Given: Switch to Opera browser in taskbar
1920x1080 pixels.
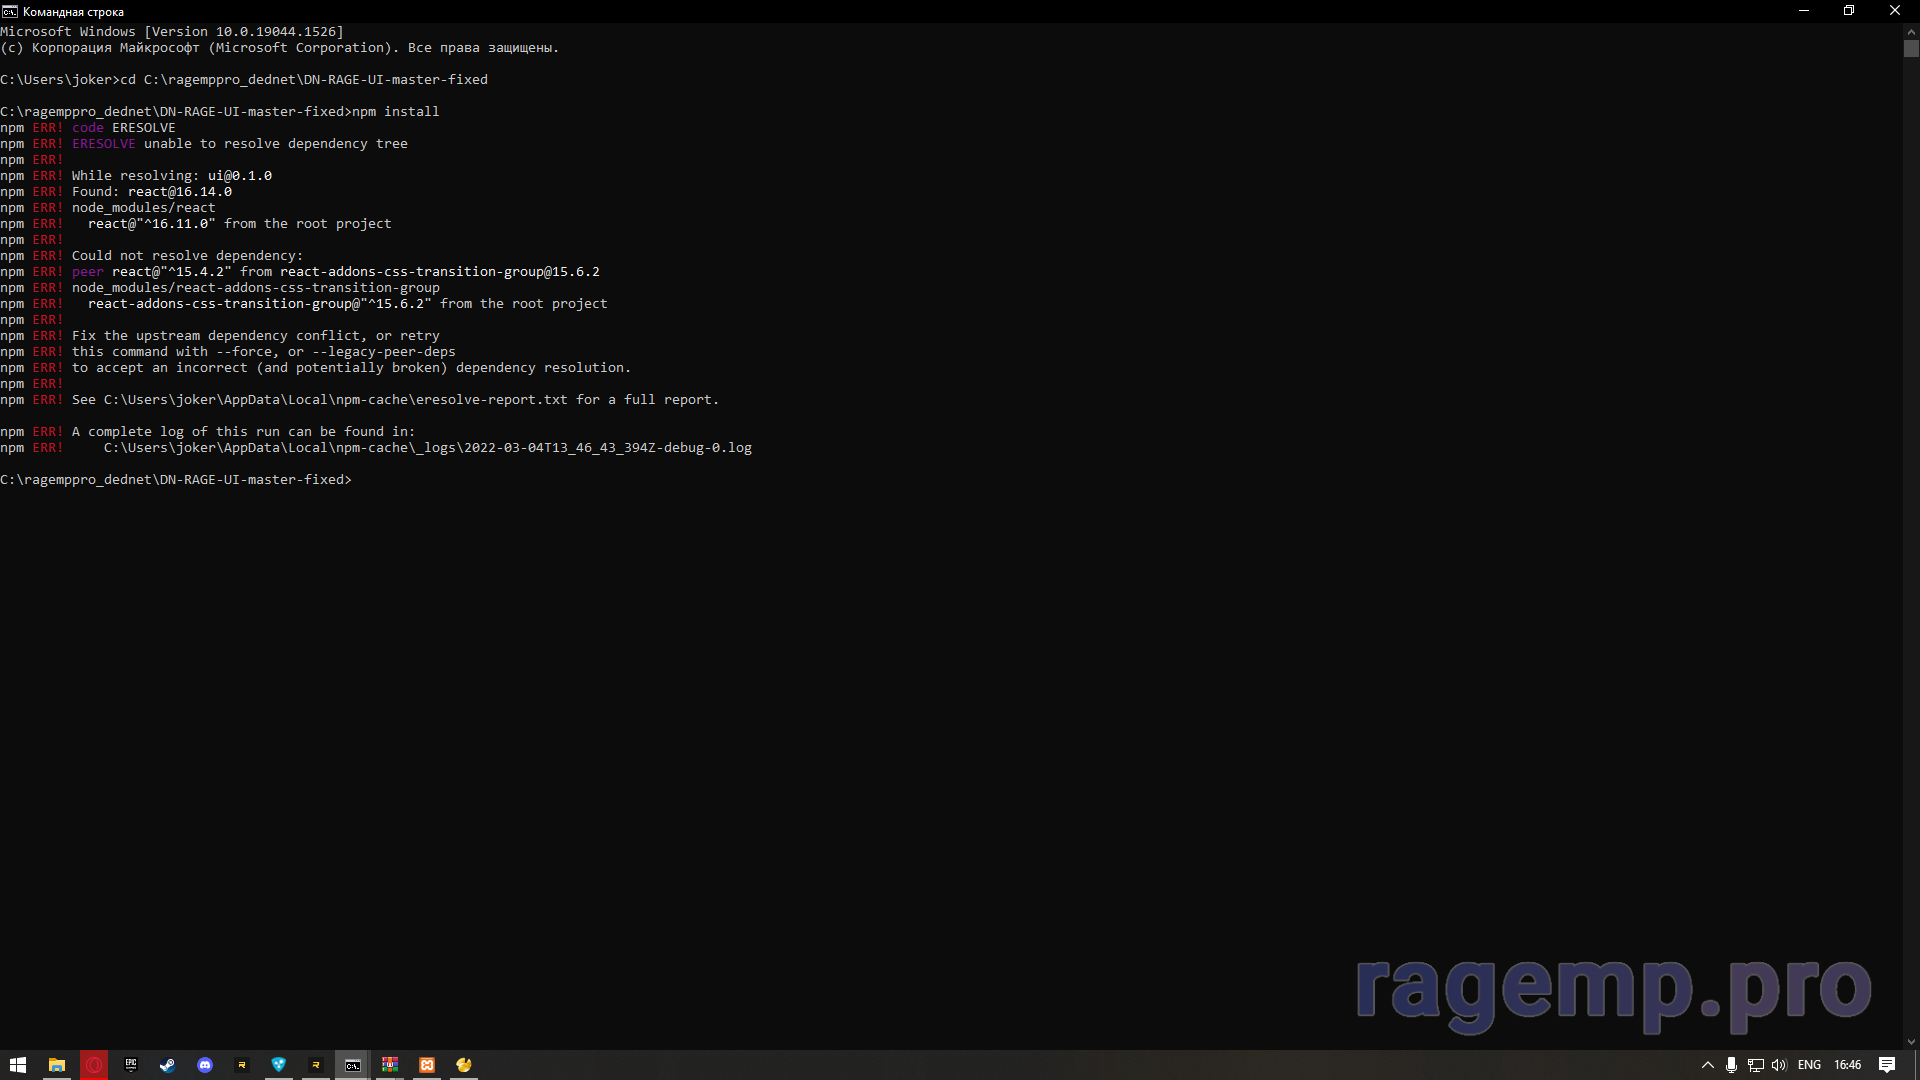Looking at the screenshot, I should (x=94, y=1065).
